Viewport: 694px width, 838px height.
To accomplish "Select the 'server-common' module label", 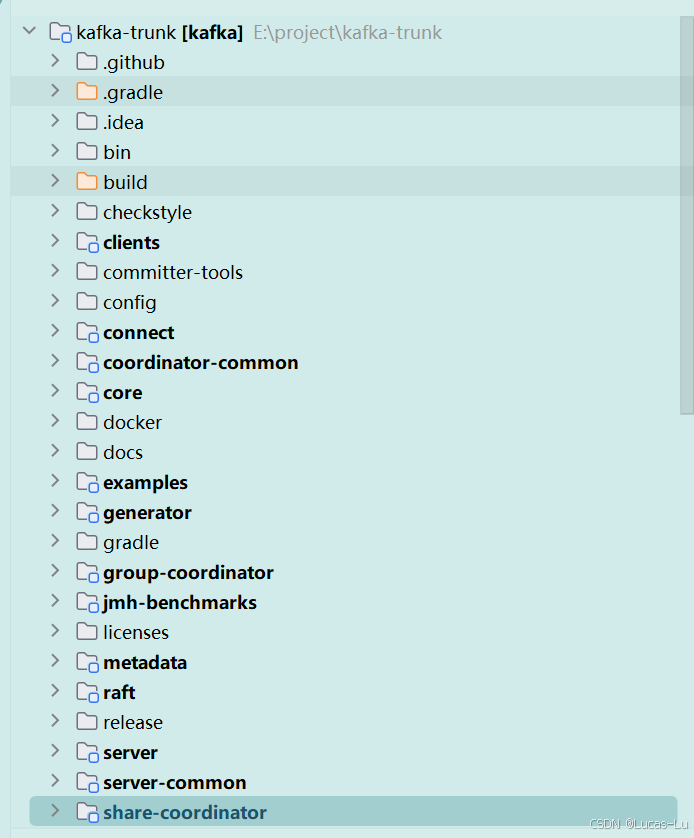I will click(x=175, y=783).
